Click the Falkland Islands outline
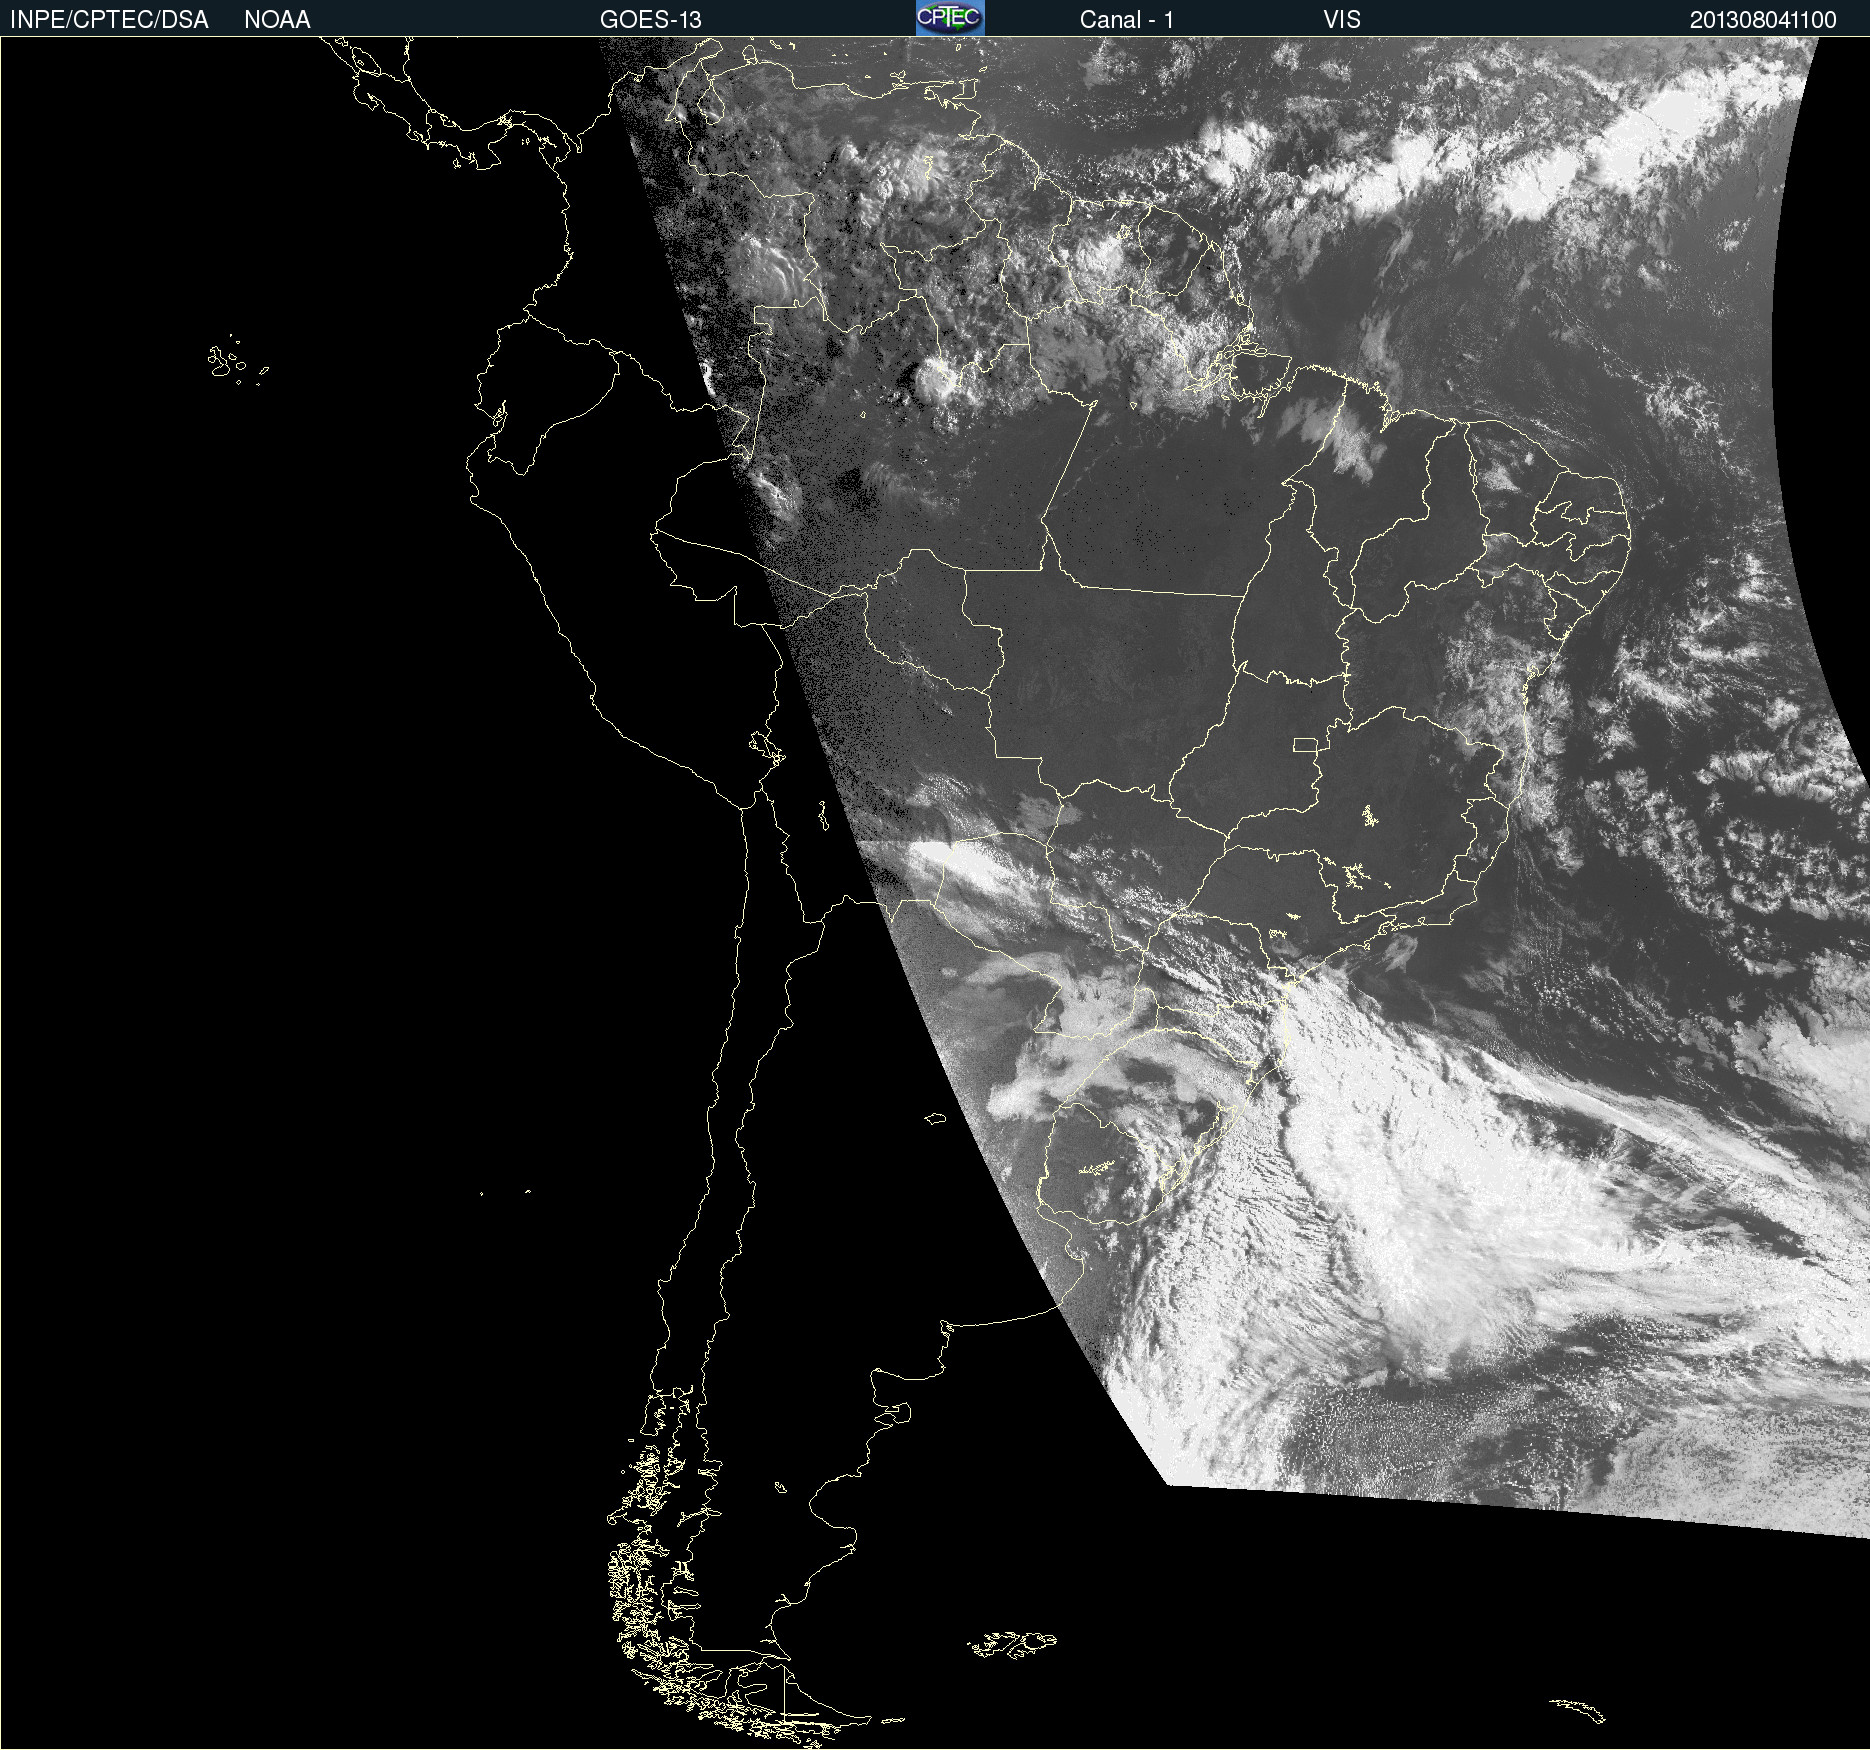Screen dimensions: 1870x1750 (x=1012, y=1644)
